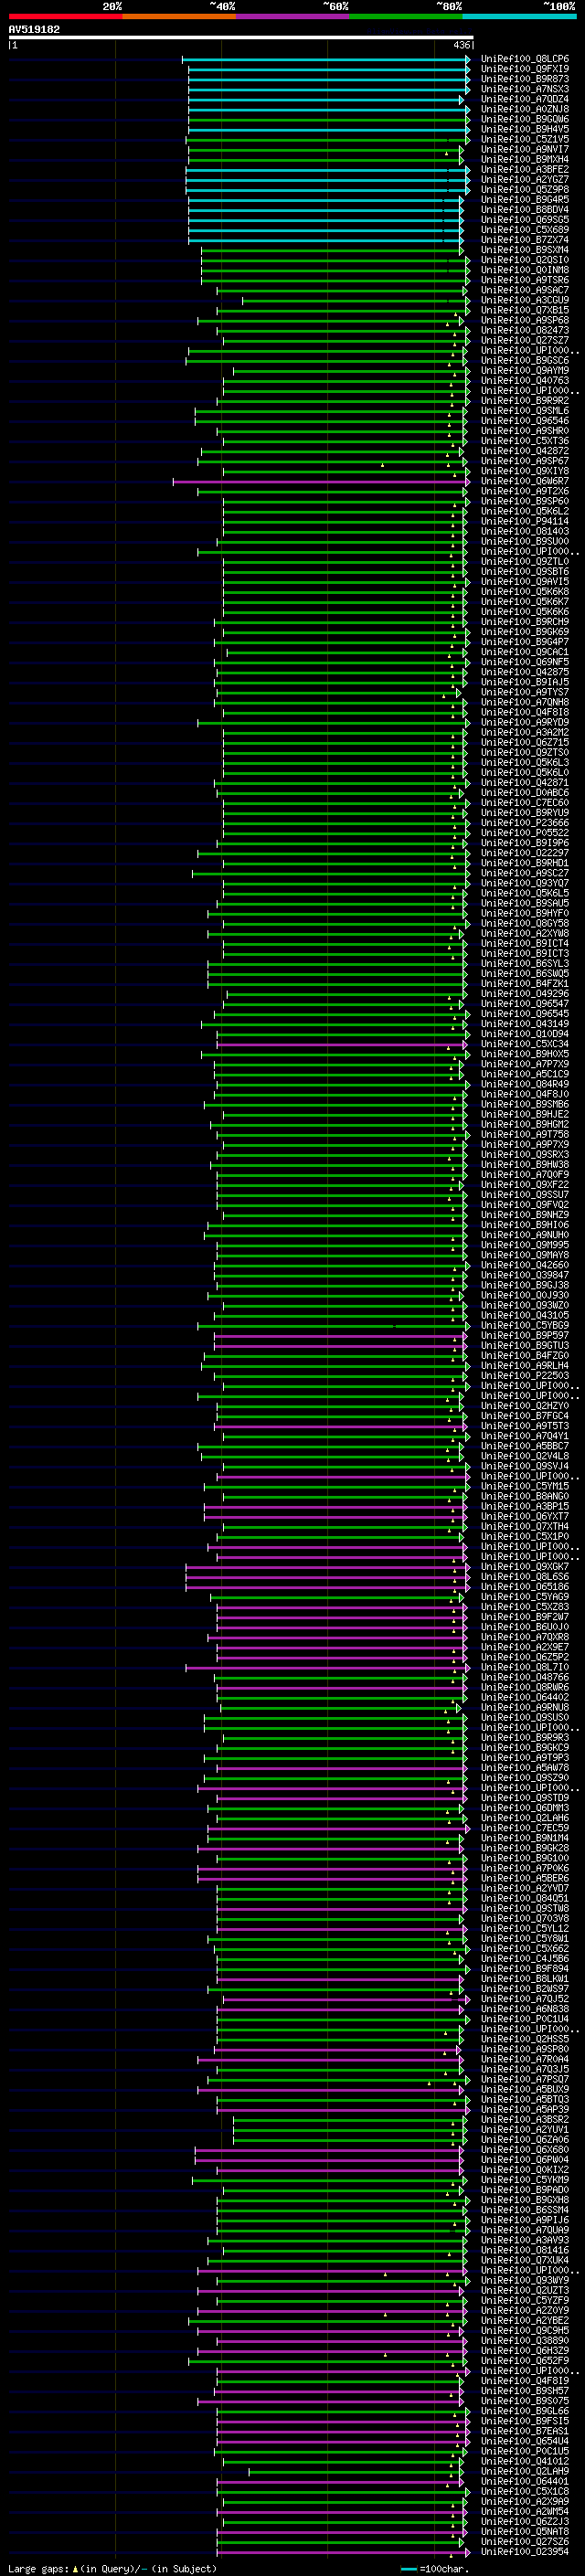This screenshot has height=2576, width=585.
Task: Select the UniRef100_Q6Z2J3 label
Action: (525, 2522)
